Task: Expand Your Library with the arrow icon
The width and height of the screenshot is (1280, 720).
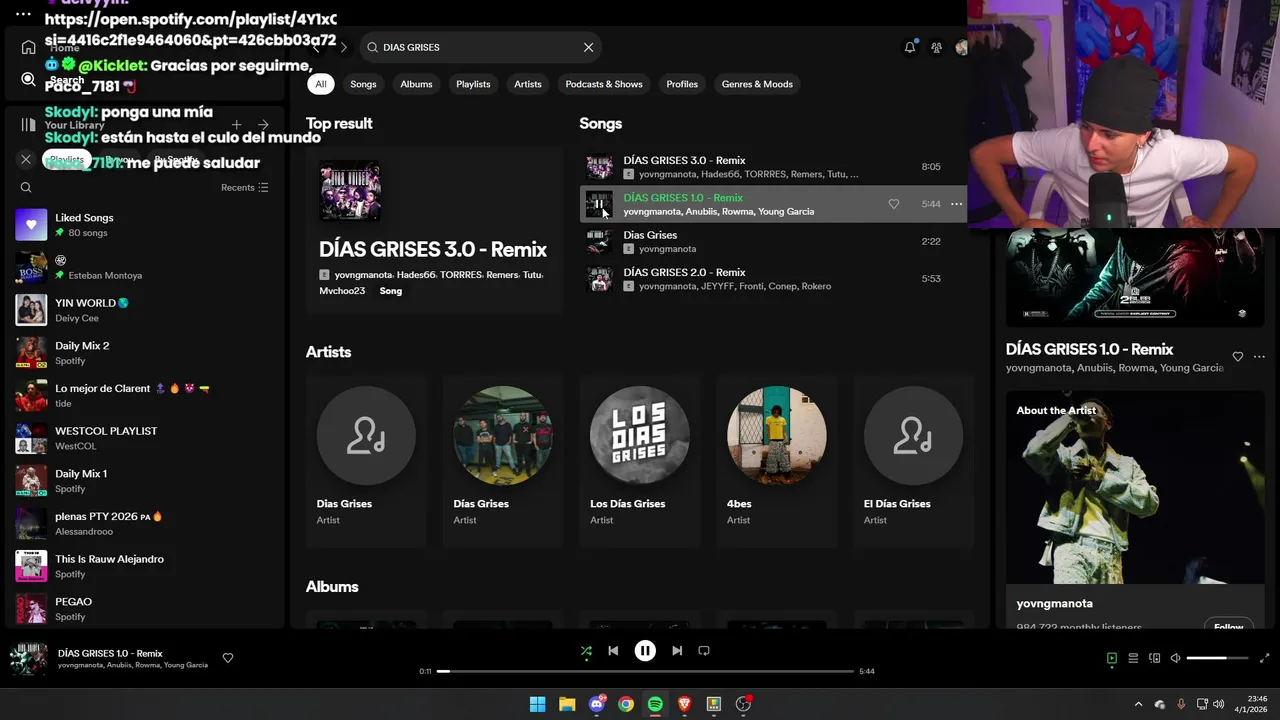Action: (263, 125)
